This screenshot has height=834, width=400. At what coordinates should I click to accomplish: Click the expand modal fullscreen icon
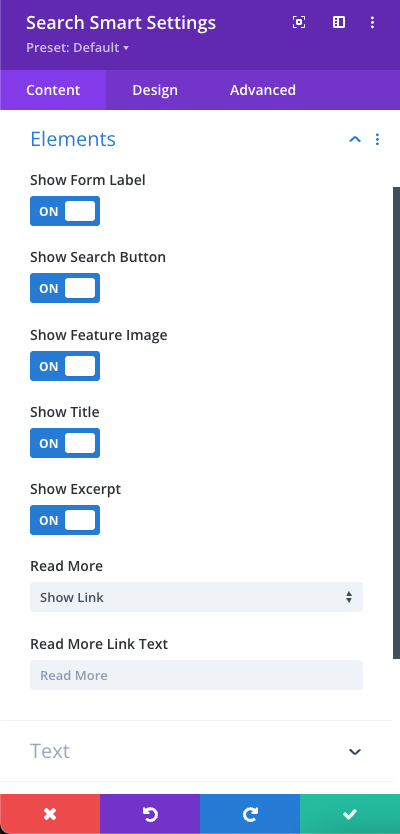tap(299, 22)
